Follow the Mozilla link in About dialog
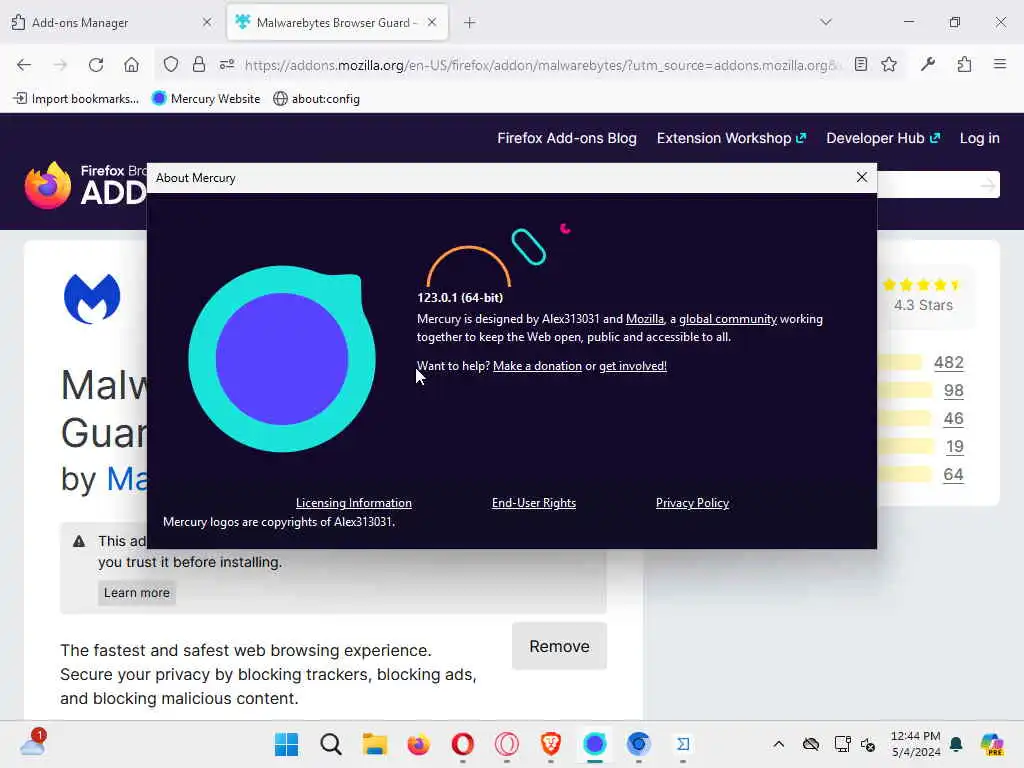Image resolution: width=1024 pixels, height=768 pixels. coord(645,319)
